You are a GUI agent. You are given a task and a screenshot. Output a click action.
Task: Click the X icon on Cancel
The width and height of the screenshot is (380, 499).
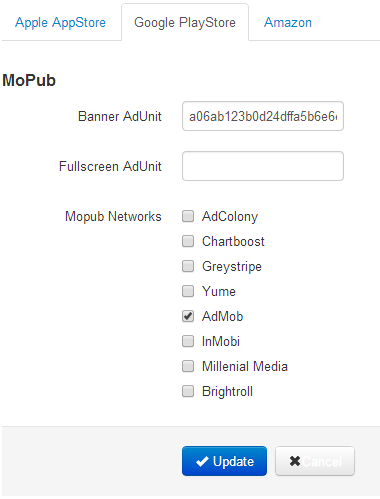295,461
